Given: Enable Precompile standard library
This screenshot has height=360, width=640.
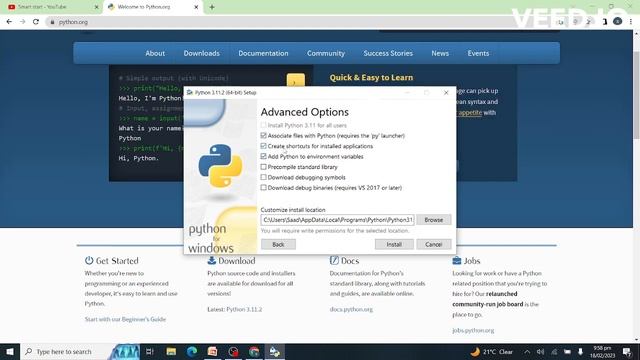Looking at the screenshot, I should coord(263,167).
